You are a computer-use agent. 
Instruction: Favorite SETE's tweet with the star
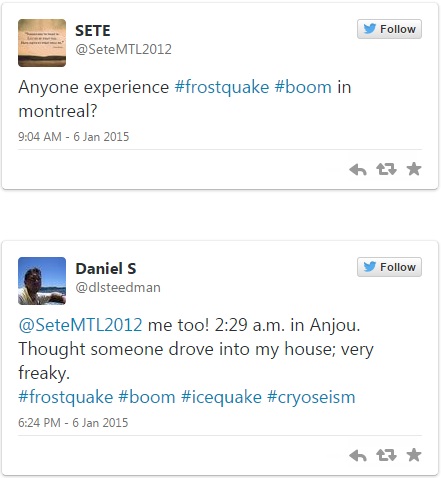414,169
